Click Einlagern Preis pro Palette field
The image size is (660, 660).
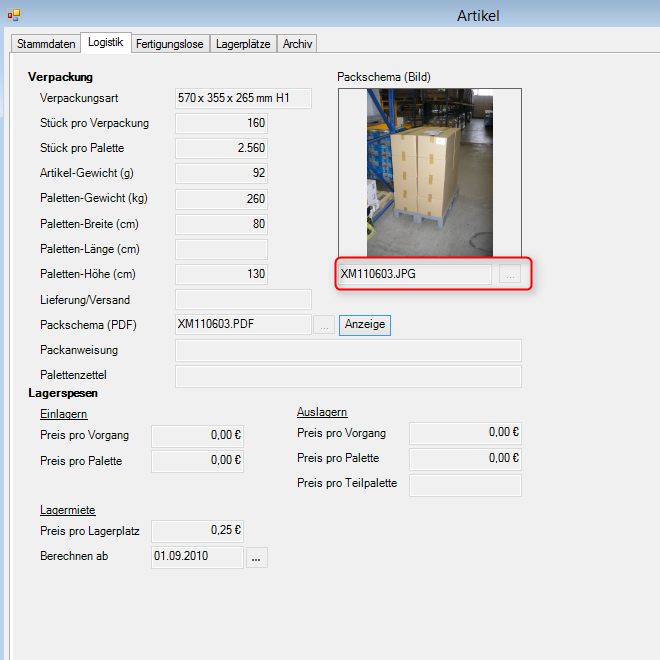pyautogui.click(x=197, y=461)
